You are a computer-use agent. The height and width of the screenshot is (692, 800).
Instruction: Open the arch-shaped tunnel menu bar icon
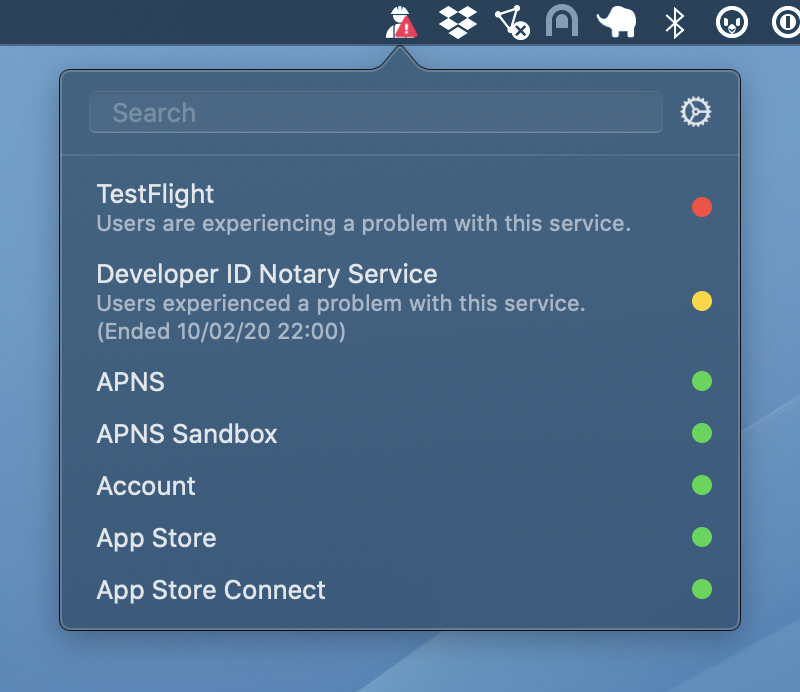[562, 21]
